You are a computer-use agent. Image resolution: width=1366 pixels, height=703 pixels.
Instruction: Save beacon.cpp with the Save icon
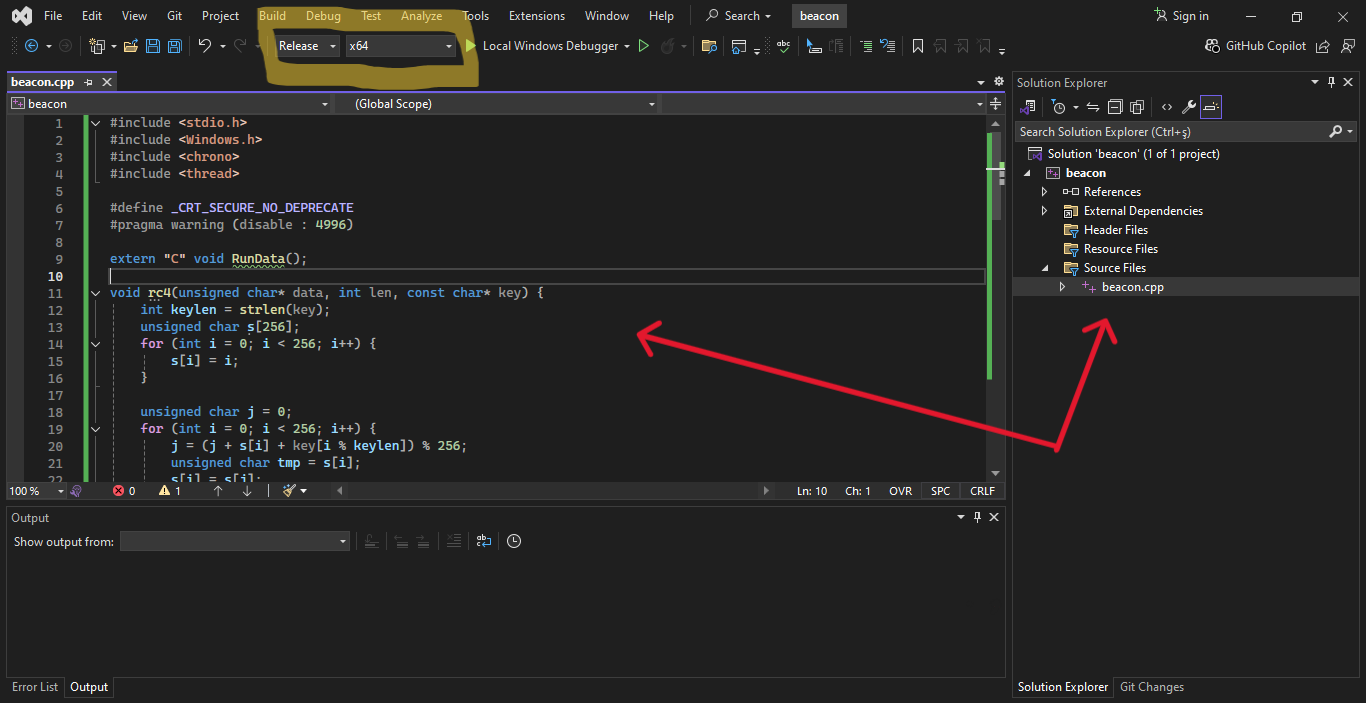[x=153, y=46]
